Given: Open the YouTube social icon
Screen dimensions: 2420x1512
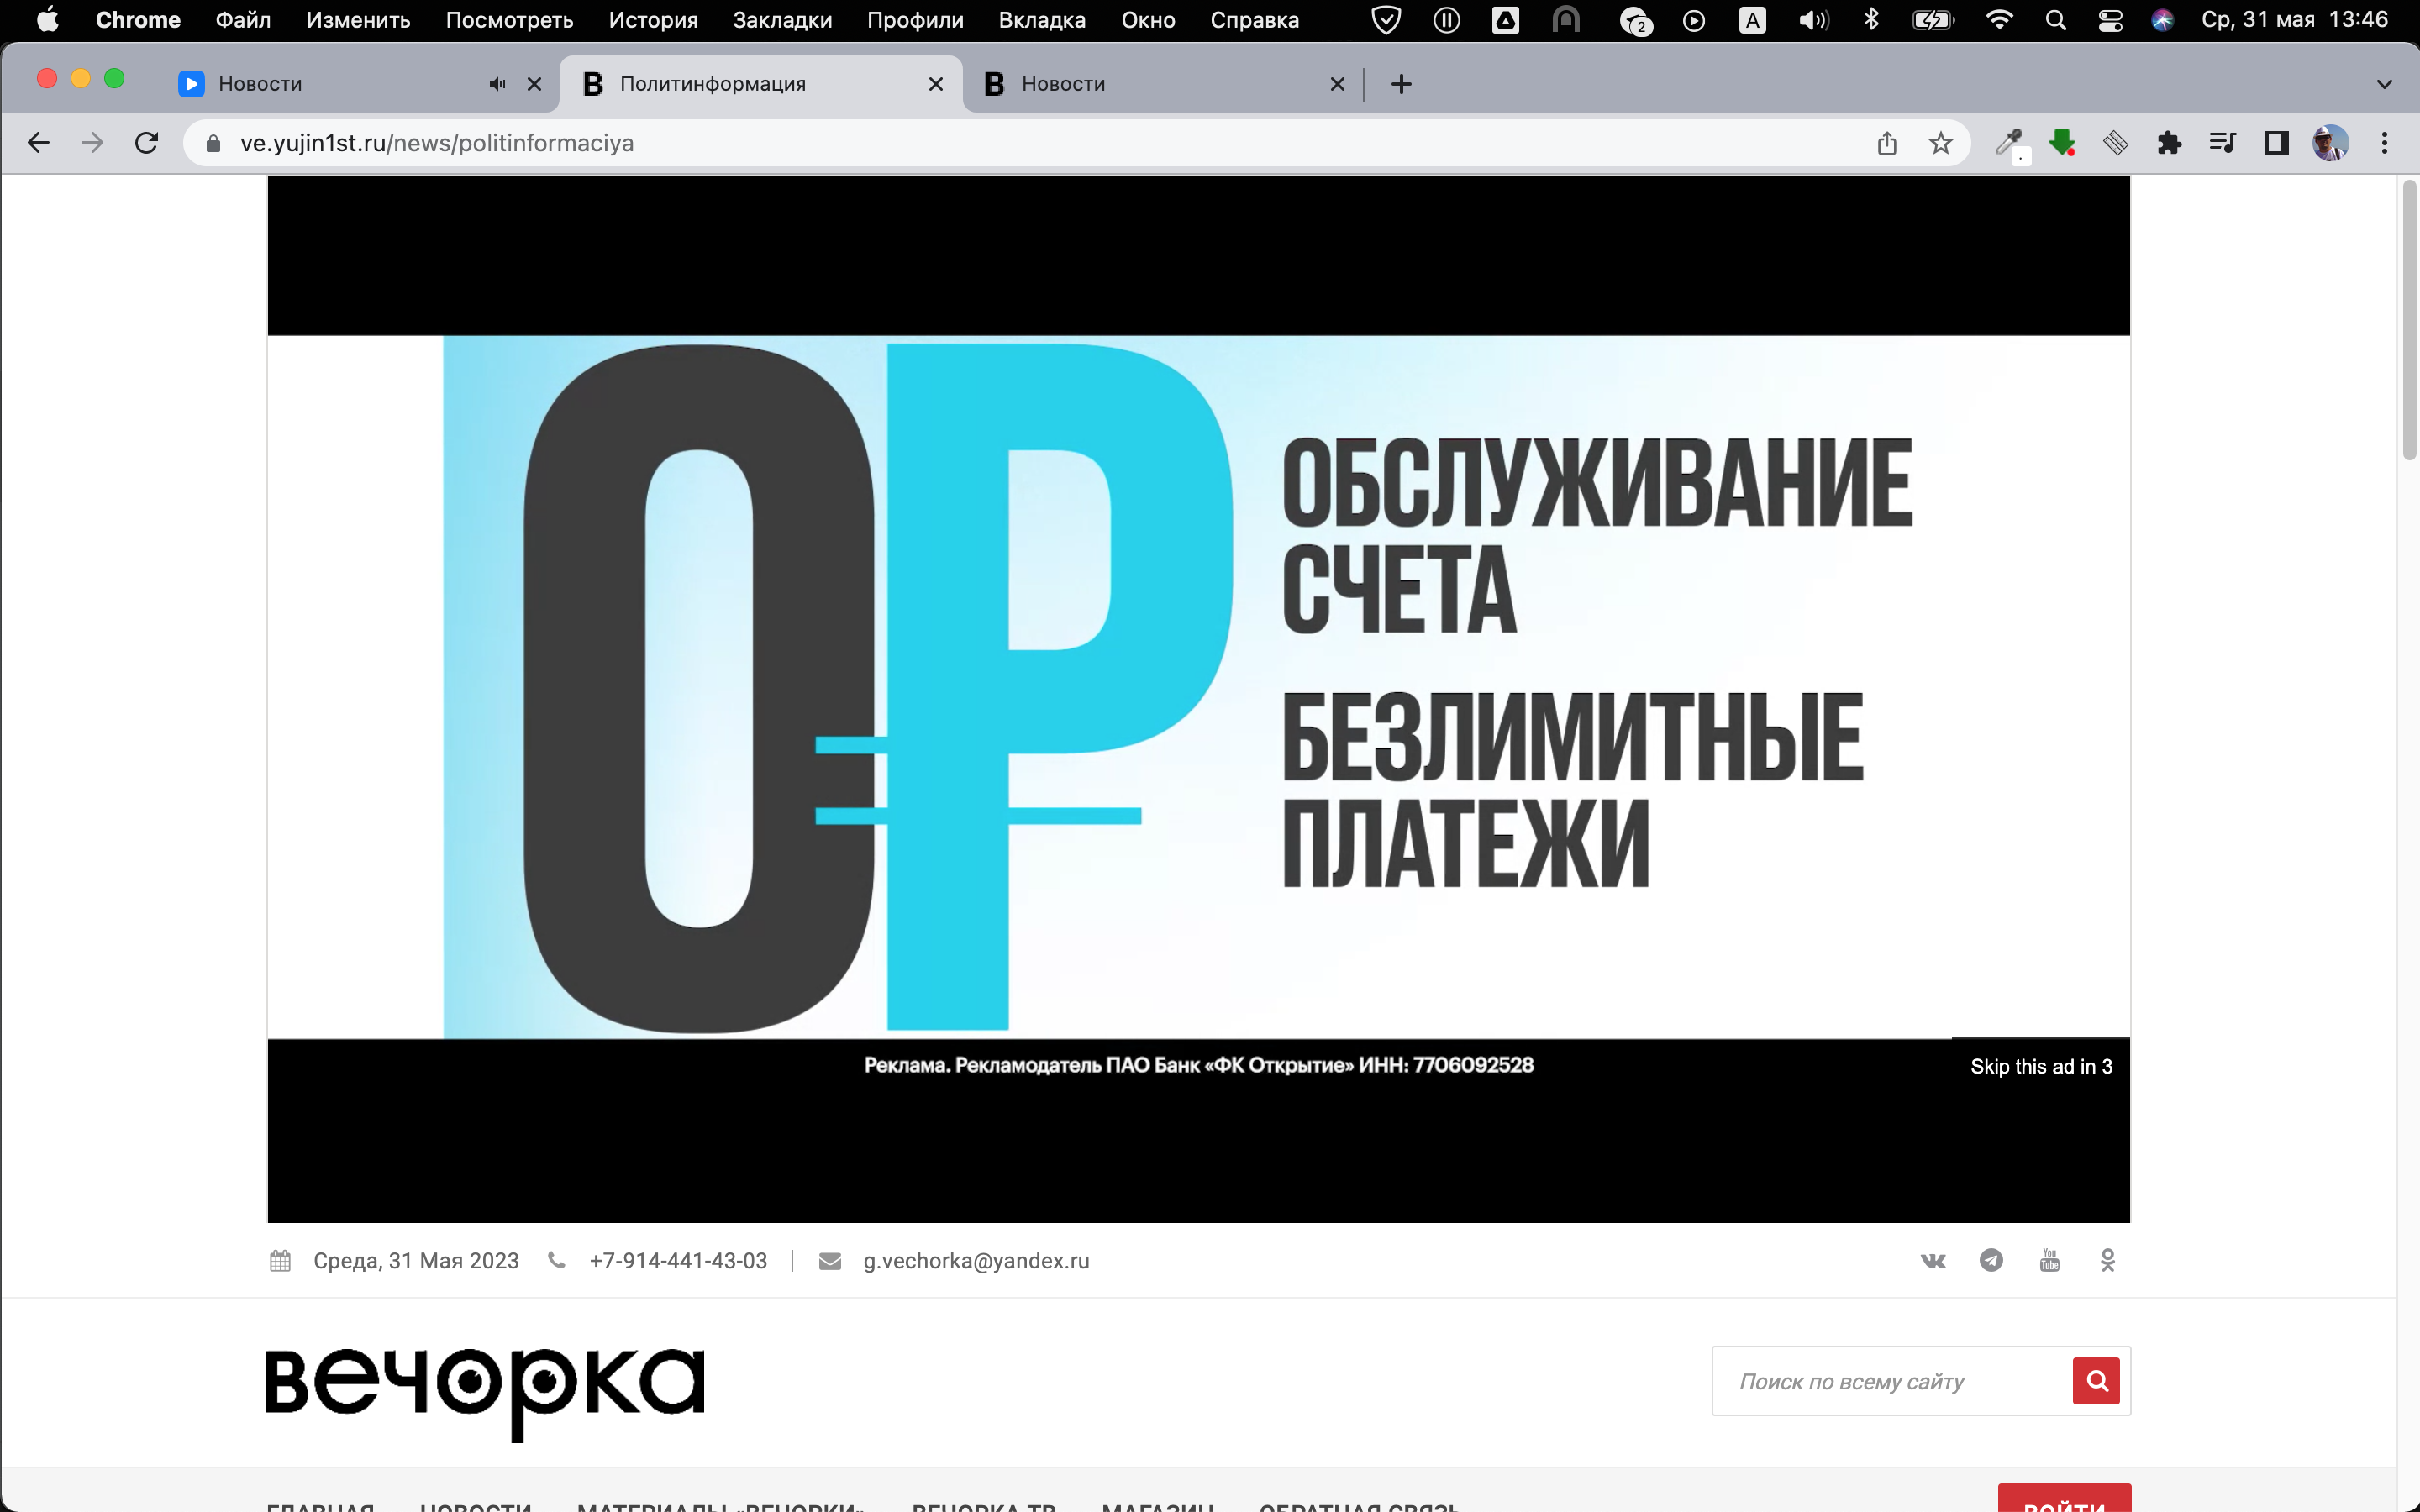Looking at the screenshot, I should (x=2049, y=1260).
